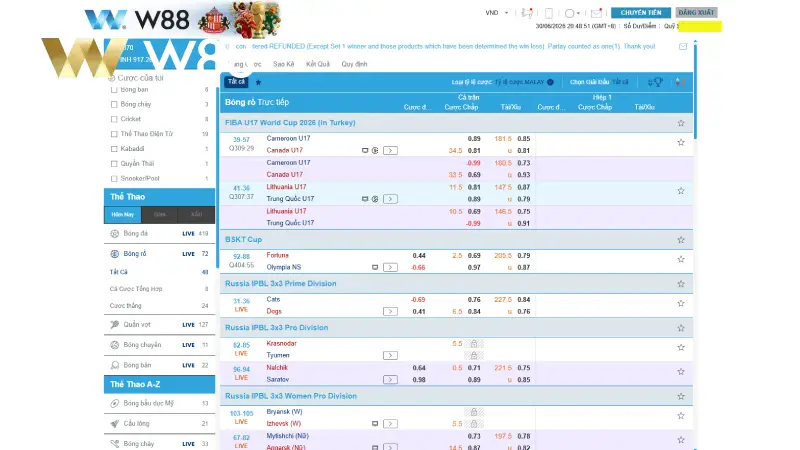
Task: Open live TV icon for Canada U17 match
Action: (365, 151)
